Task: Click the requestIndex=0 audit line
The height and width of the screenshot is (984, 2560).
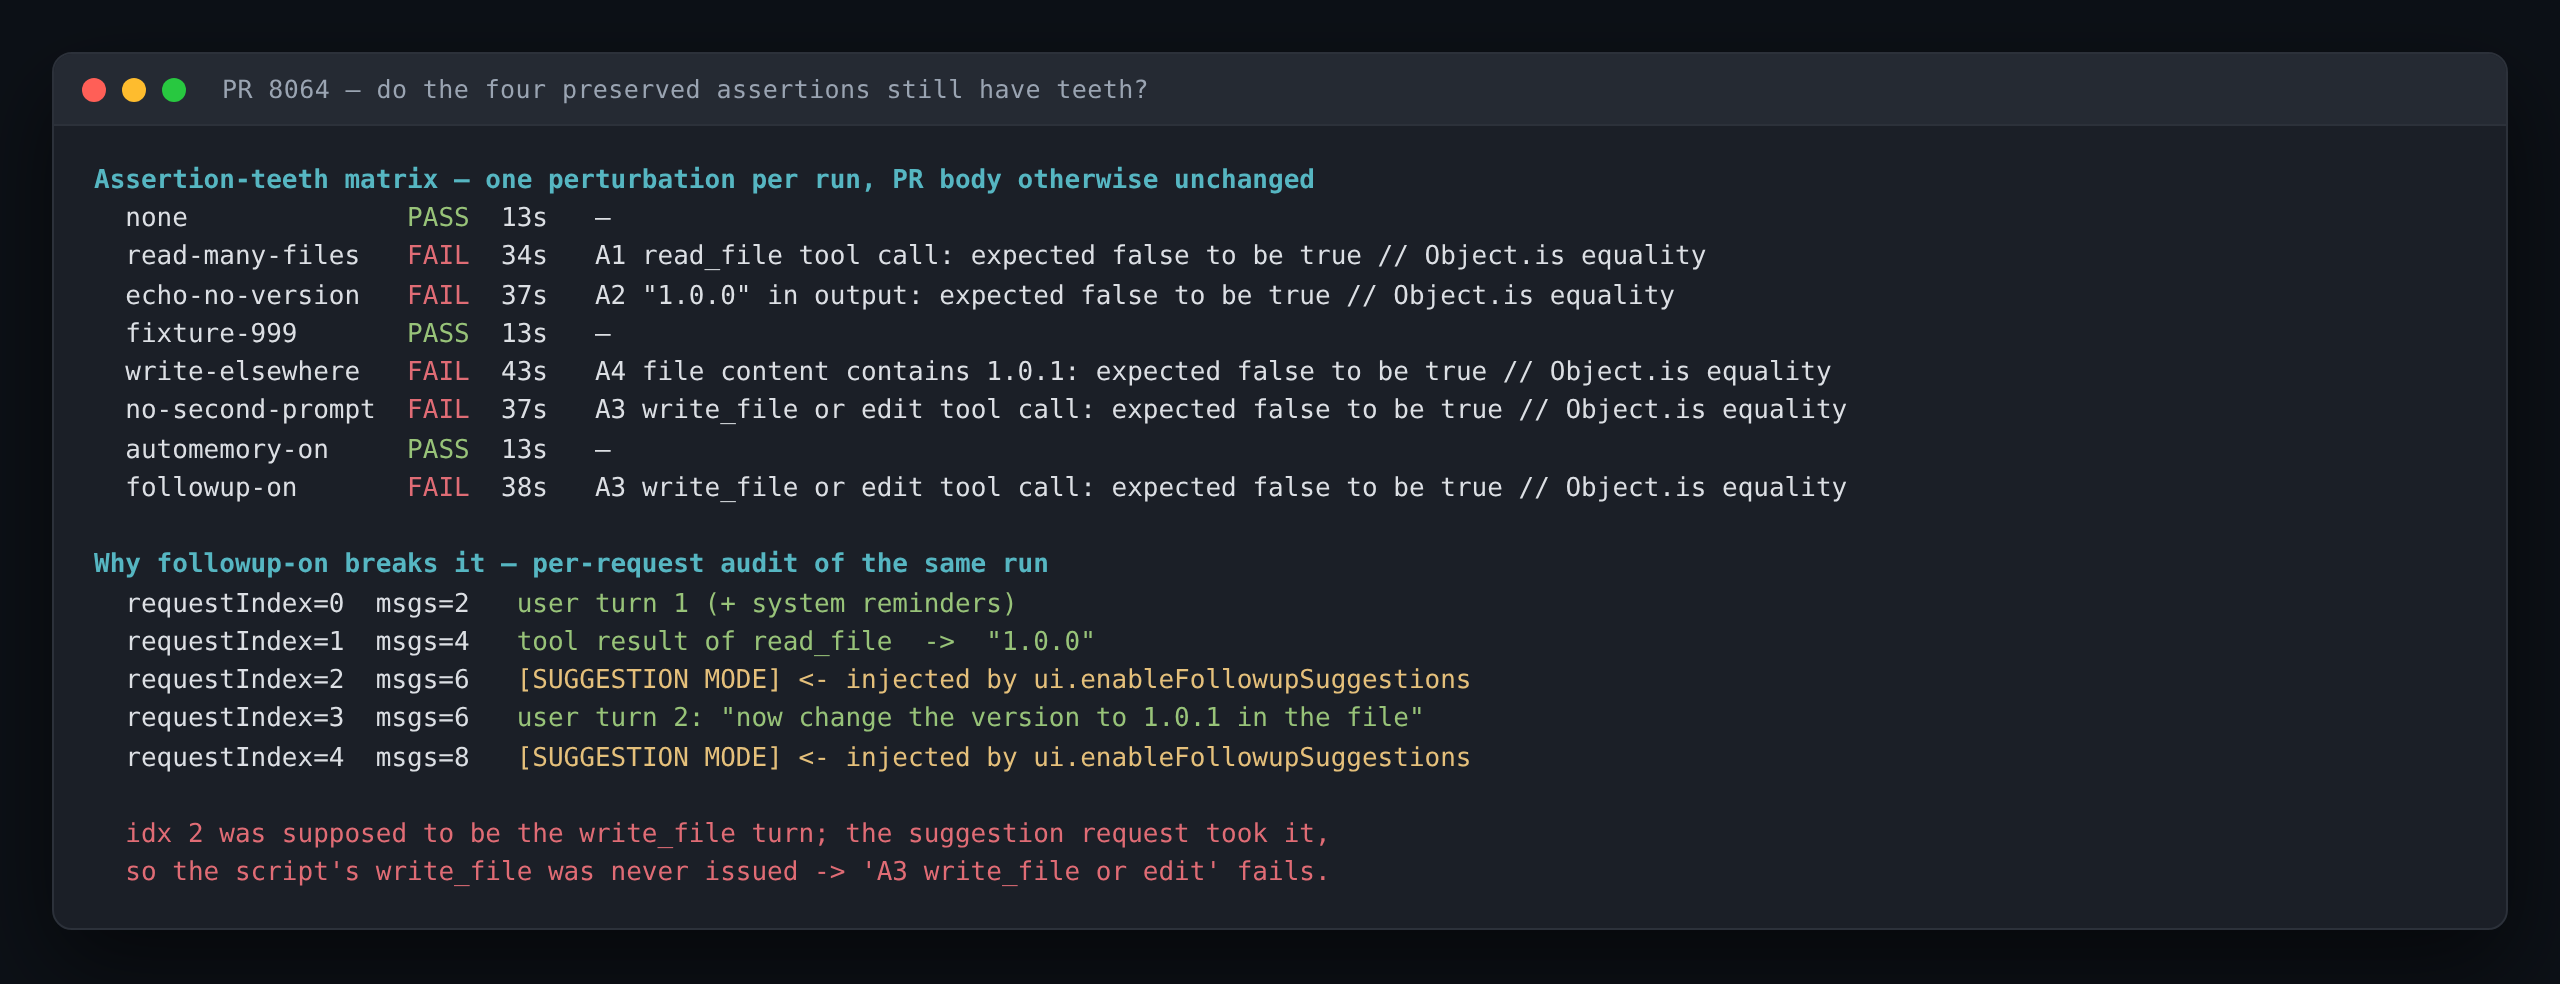Action: click(x=571, y=604)
